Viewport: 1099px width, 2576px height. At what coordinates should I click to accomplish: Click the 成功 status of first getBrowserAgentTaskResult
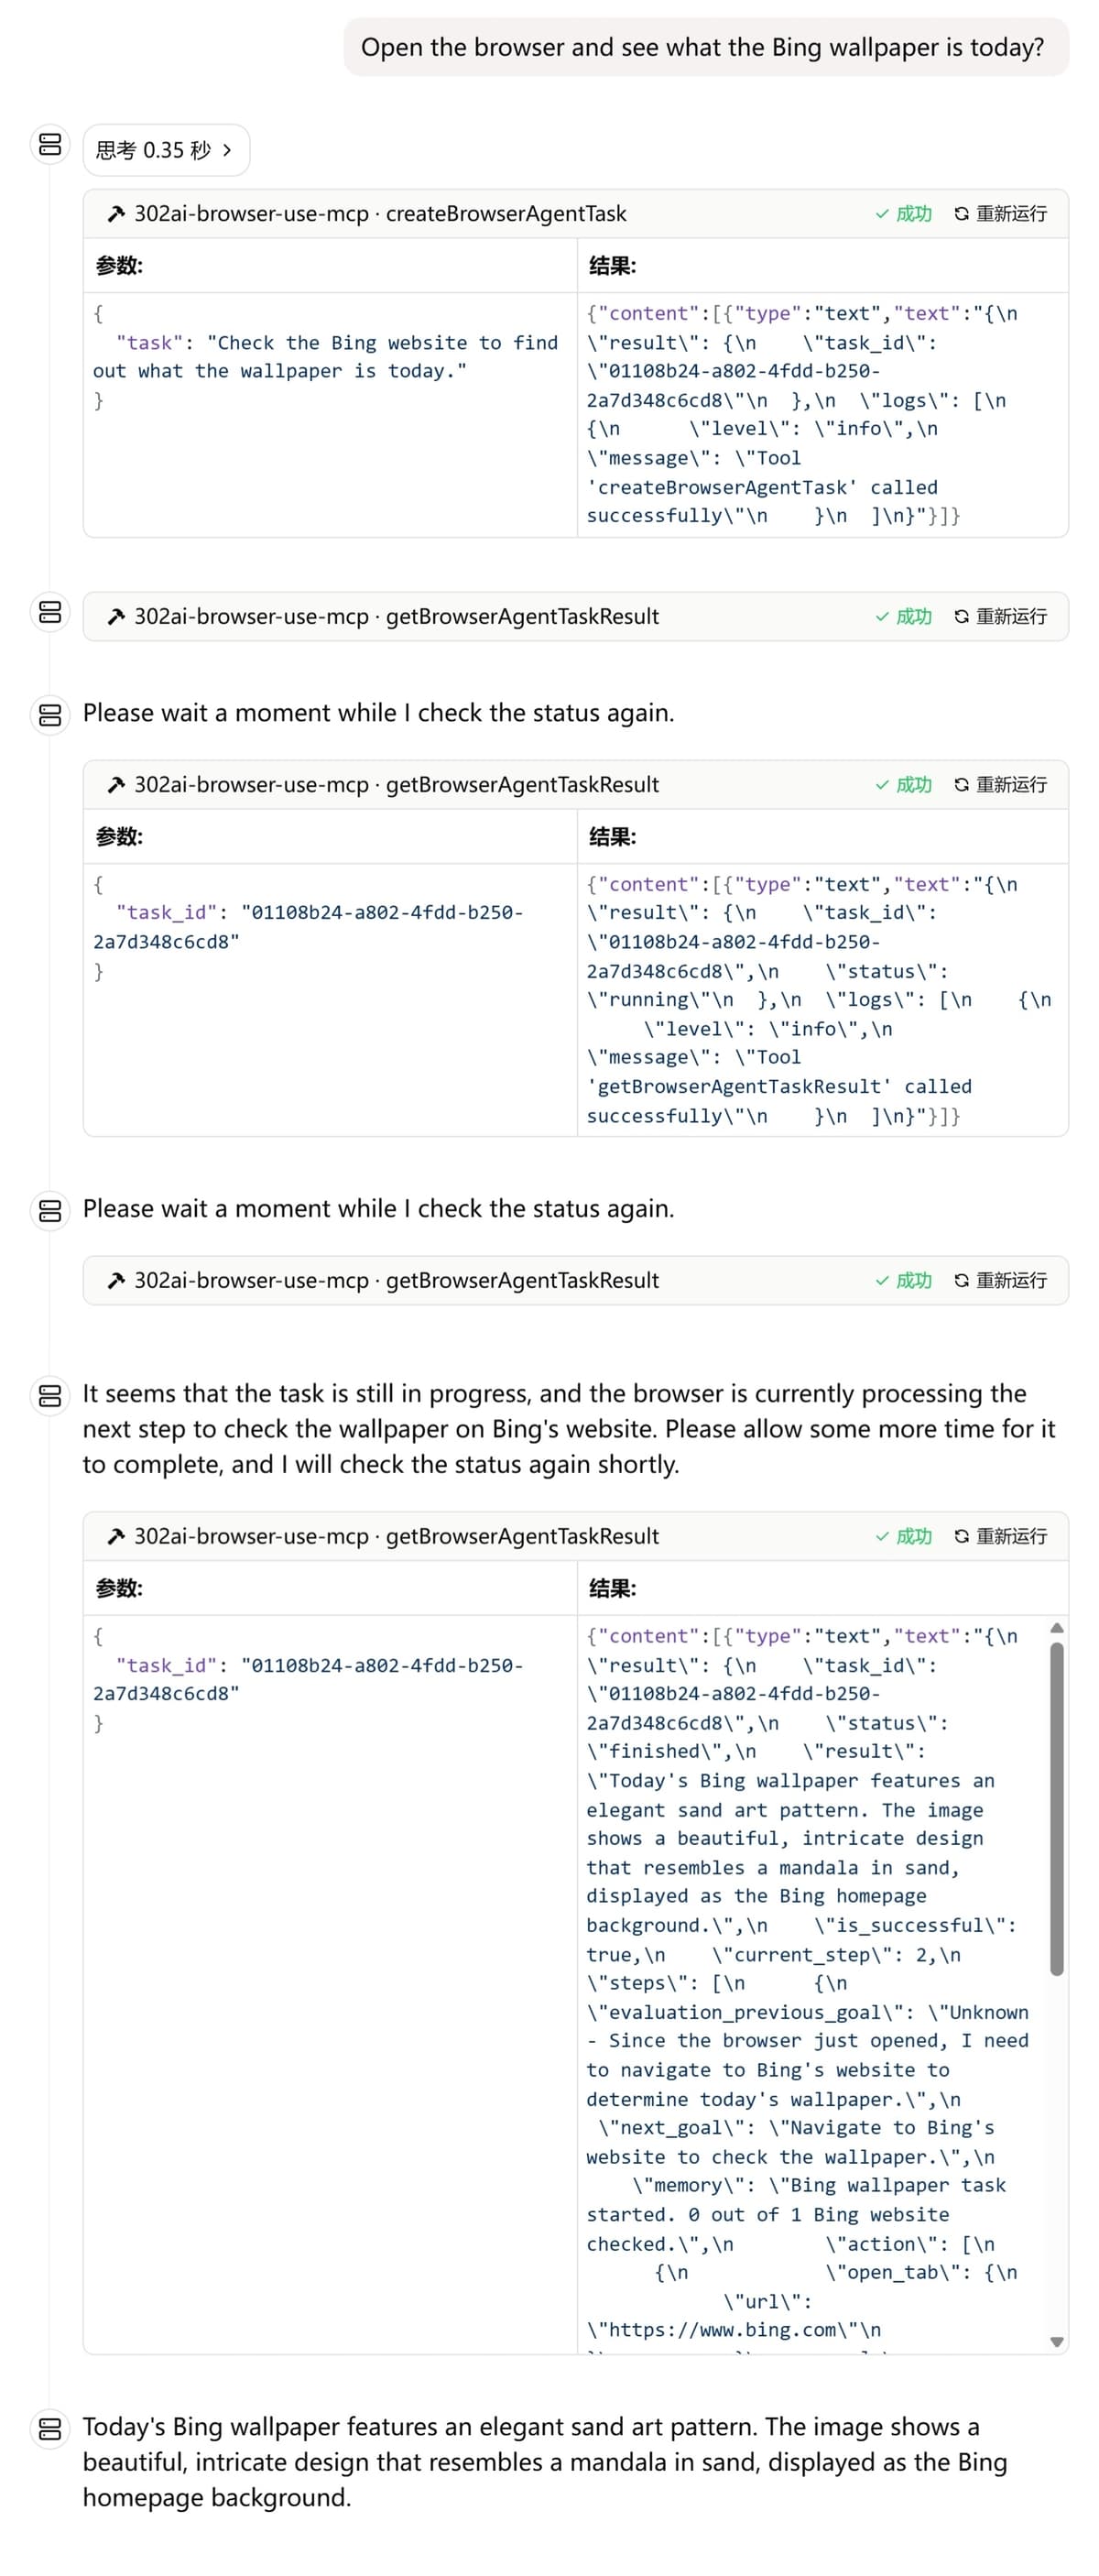pos(903,616)
